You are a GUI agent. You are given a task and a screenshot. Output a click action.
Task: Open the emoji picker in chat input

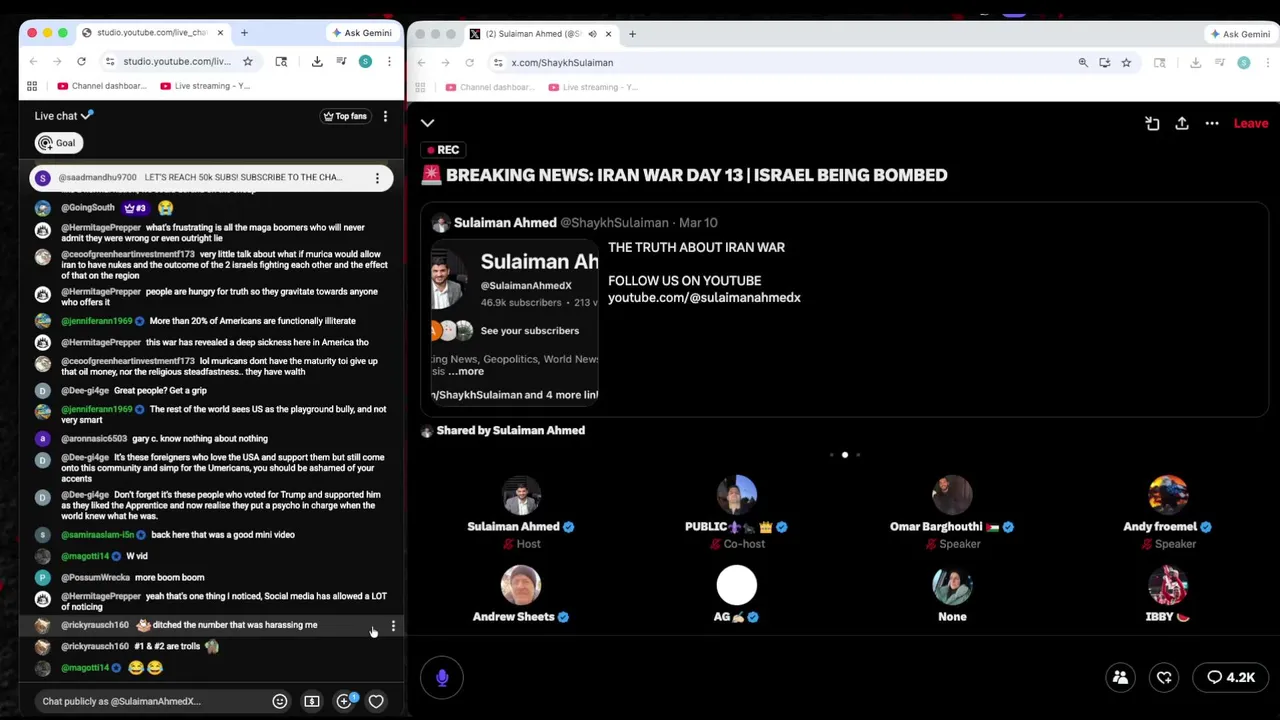[x=280, y=701]
